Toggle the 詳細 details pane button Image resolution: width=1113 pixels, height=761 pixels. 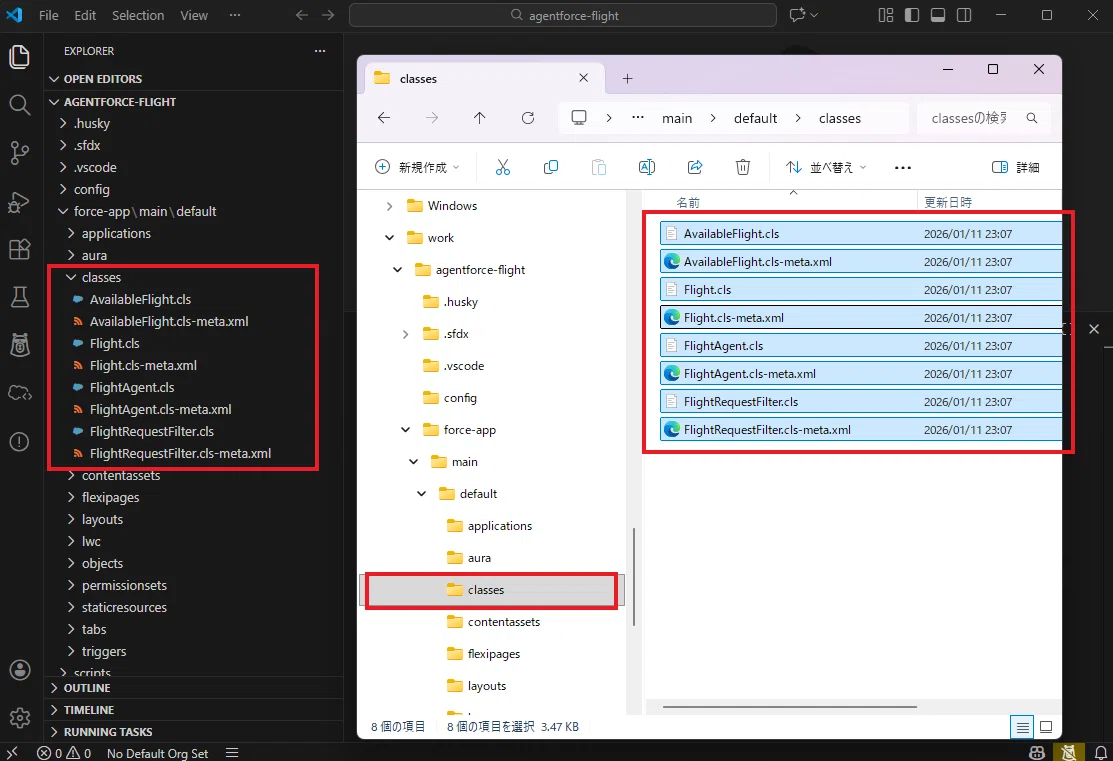pyautogui.click(x=1016, y=168)
